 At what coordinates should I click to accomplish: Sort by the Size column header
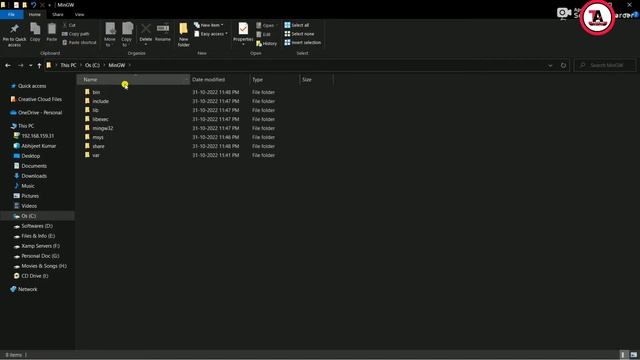[x=316, y=80]
